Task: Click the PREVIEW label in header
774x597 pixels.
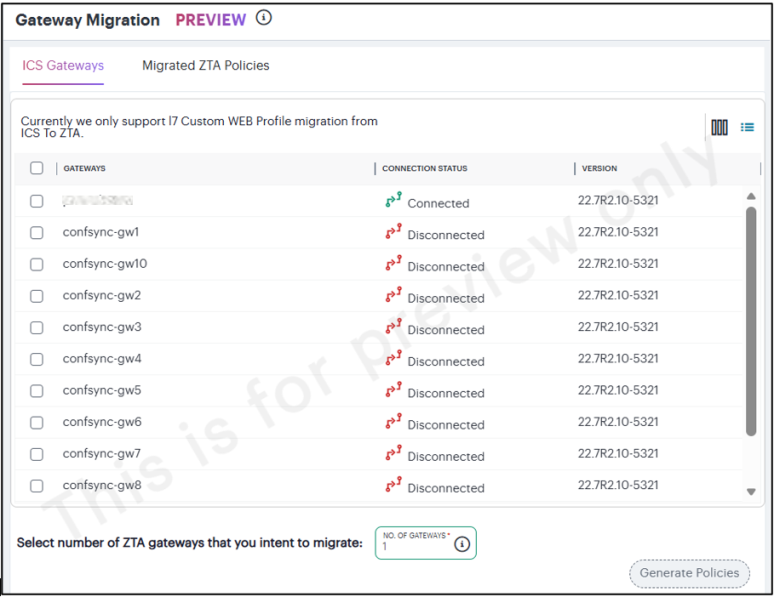Action: click(211, 20)
